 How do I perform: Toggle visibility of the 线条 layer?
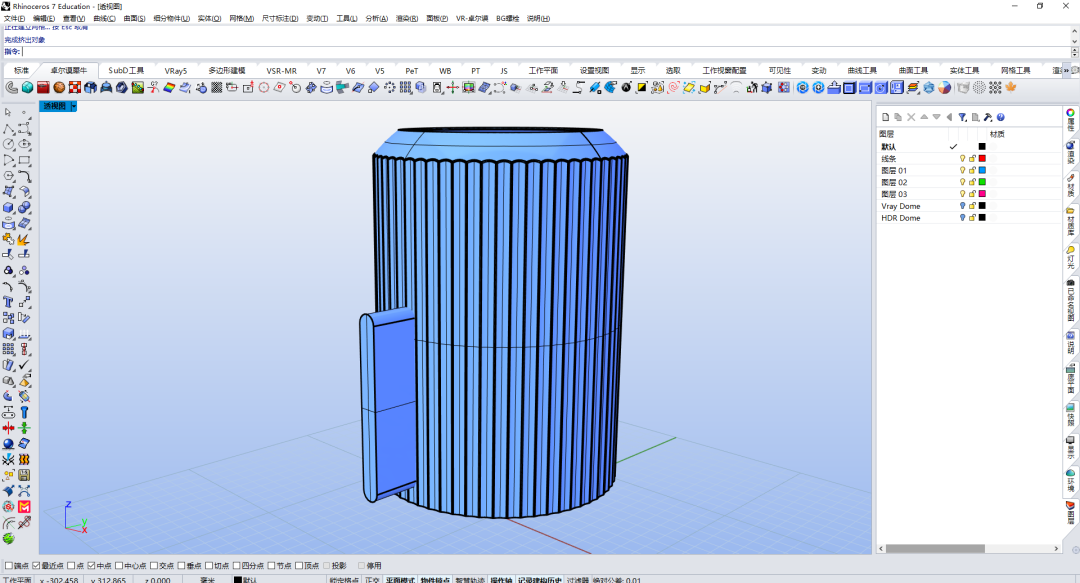tap(962, 158)
